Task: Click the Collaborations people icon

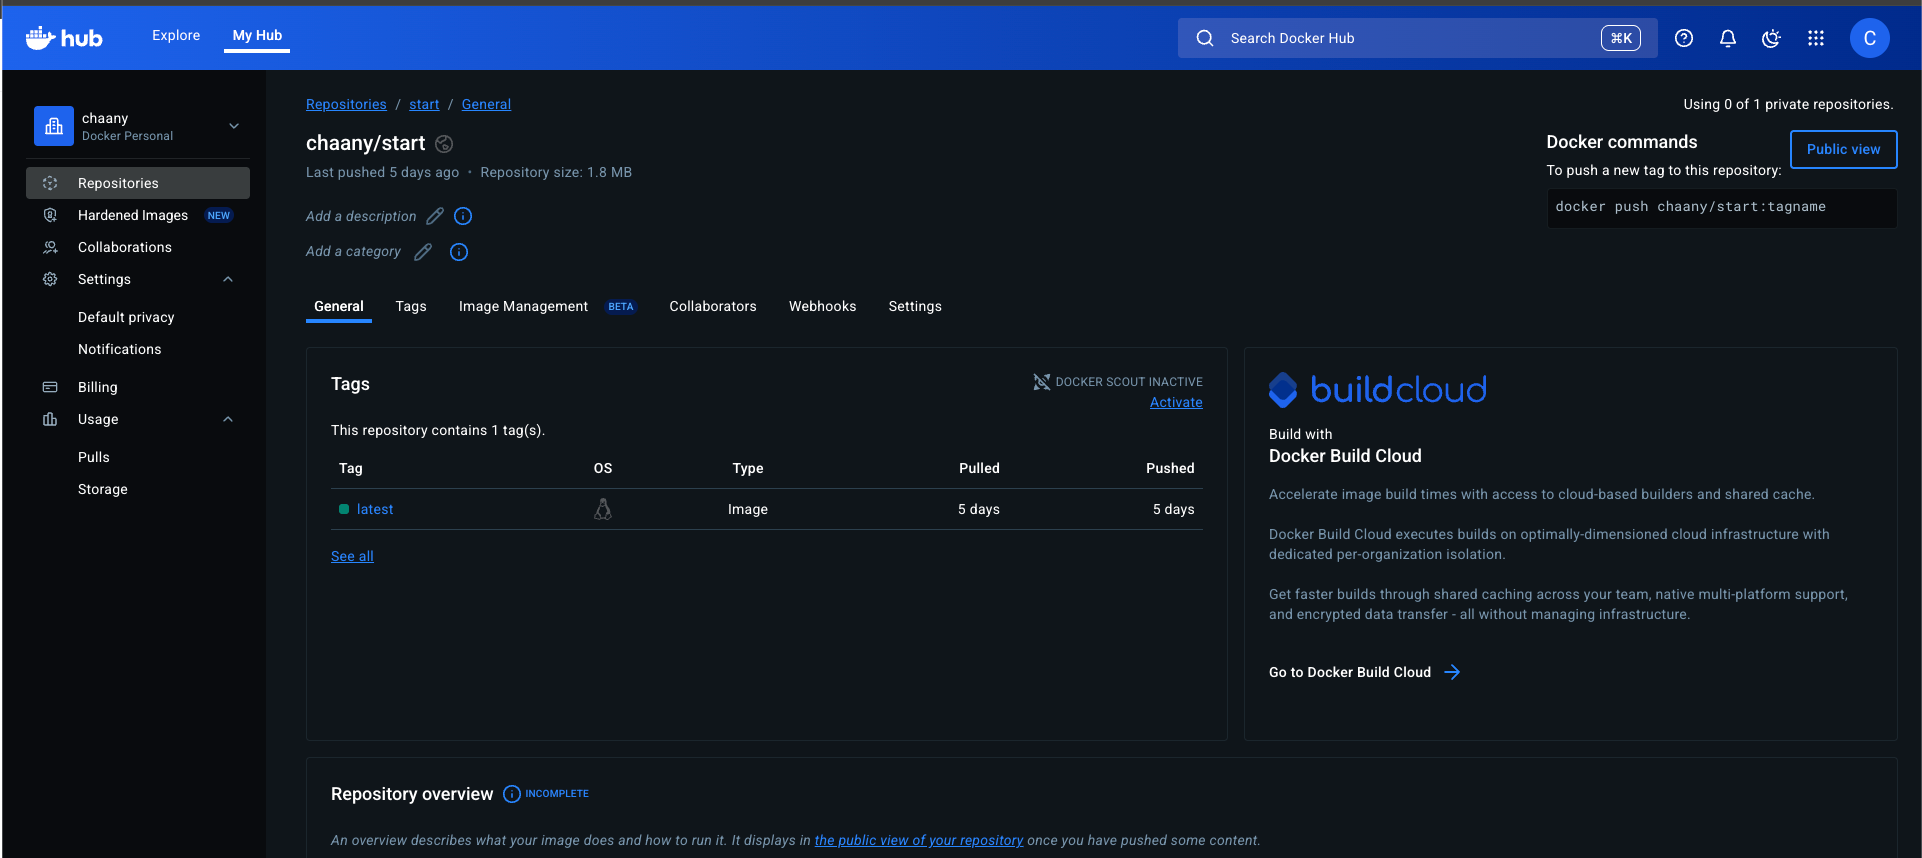Action: [50, 247]
